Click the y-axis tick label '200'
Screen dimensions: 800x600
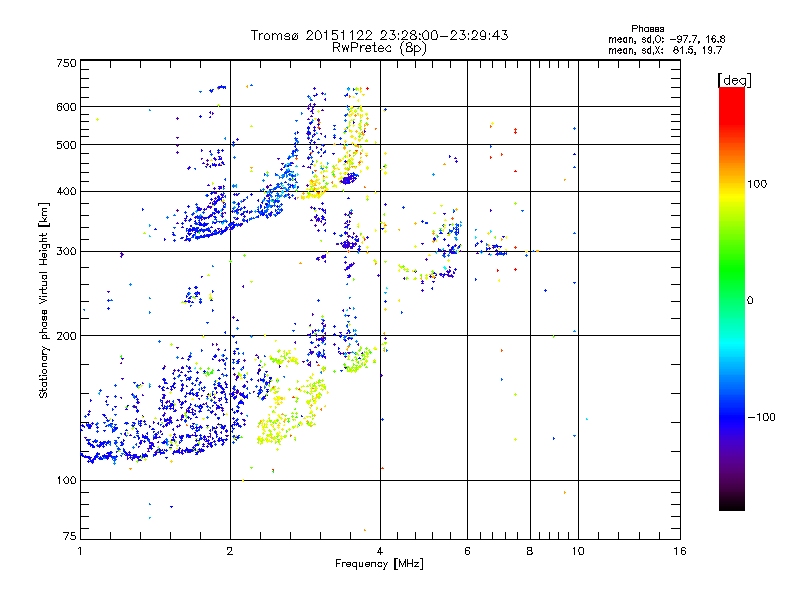(x=66, y=336)
